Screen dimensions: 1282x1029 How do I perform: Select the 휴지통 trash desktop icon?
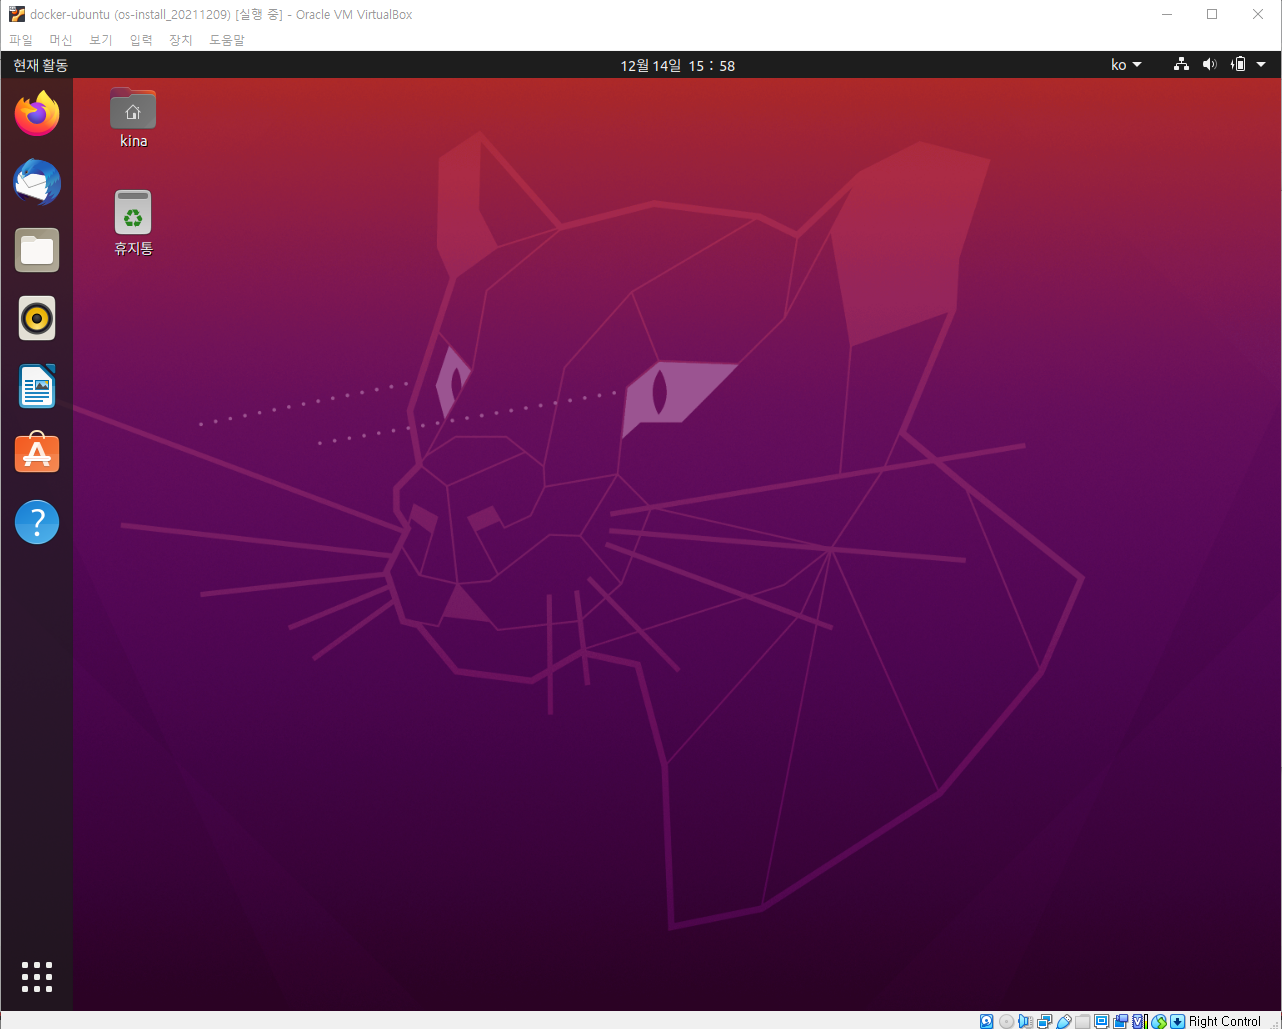point(133,223)
